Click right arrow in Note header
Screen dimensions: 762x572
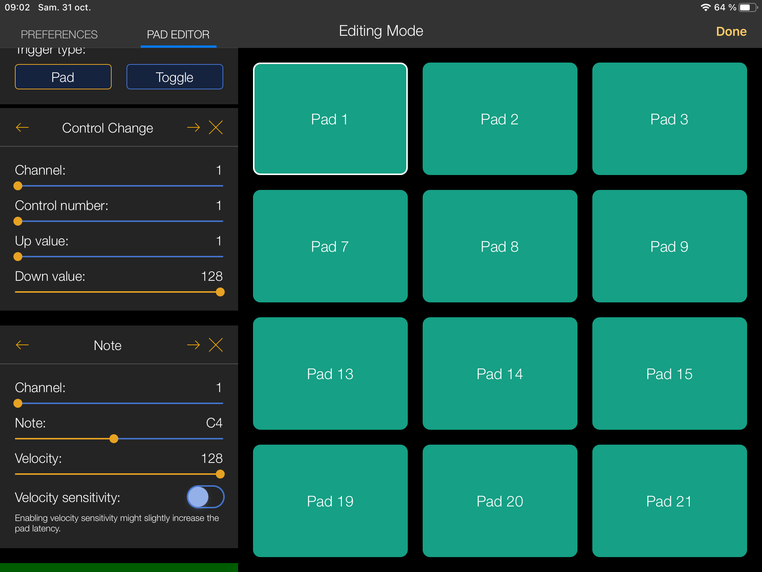point(194,345)
